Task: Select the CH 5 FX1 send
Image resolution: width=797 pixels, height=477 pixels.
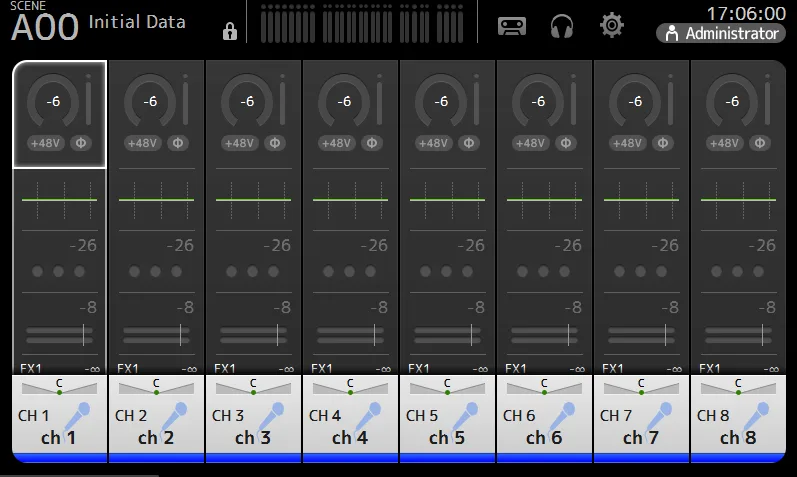Action: [x=447, y=367]
